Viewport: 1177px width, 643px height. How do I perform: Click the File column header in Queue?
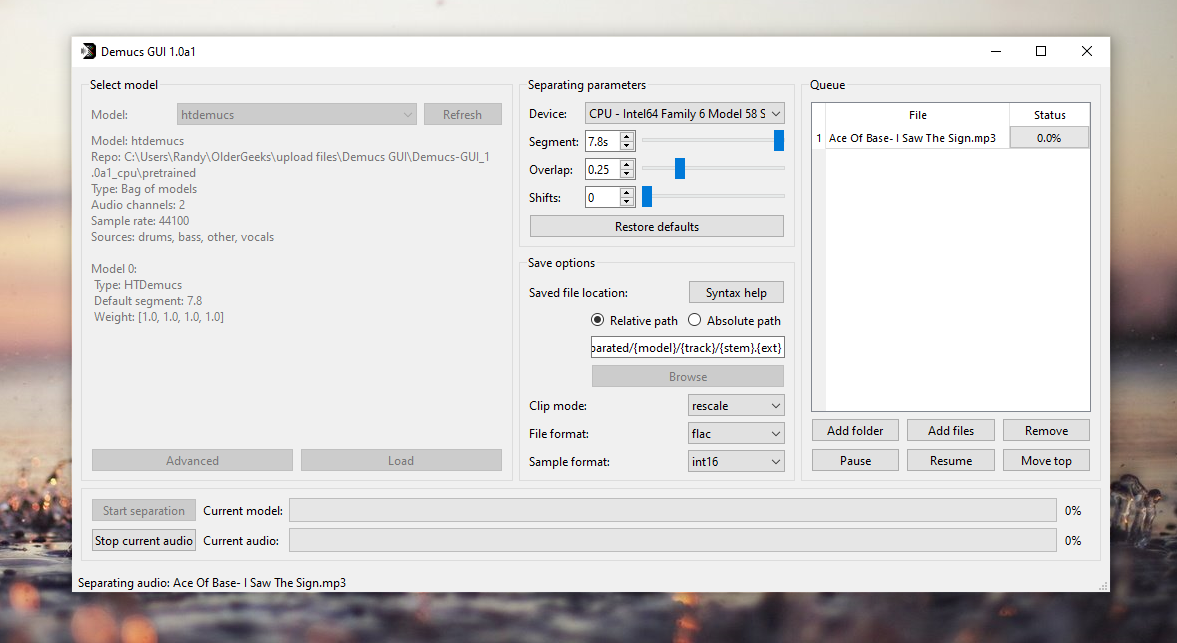point(917,115)
